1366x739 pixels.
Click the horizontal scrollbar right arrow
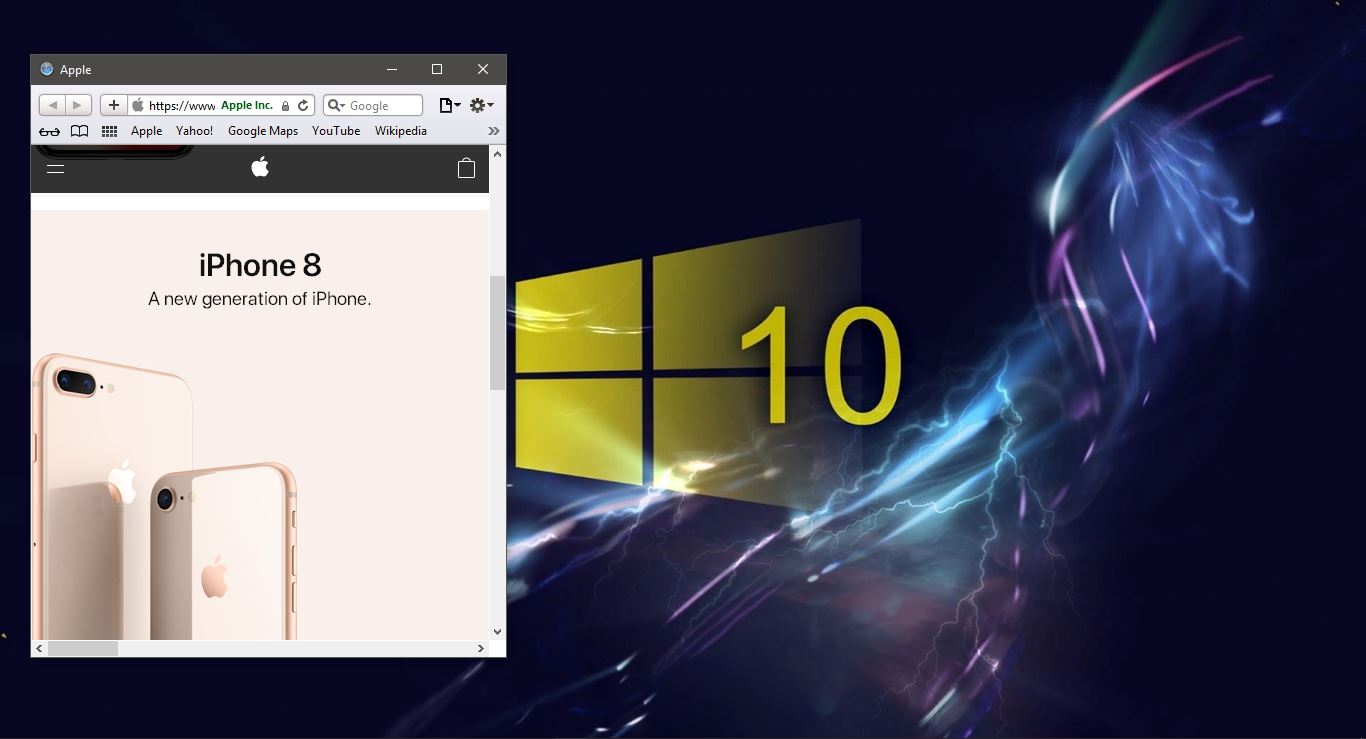click(480, 648)
